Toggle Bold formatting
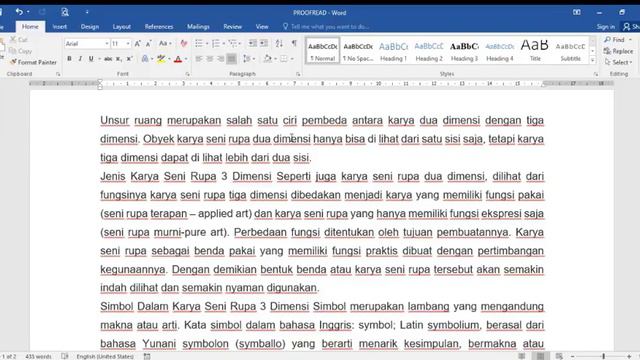640x360 pixels. [x=69, y=59]
